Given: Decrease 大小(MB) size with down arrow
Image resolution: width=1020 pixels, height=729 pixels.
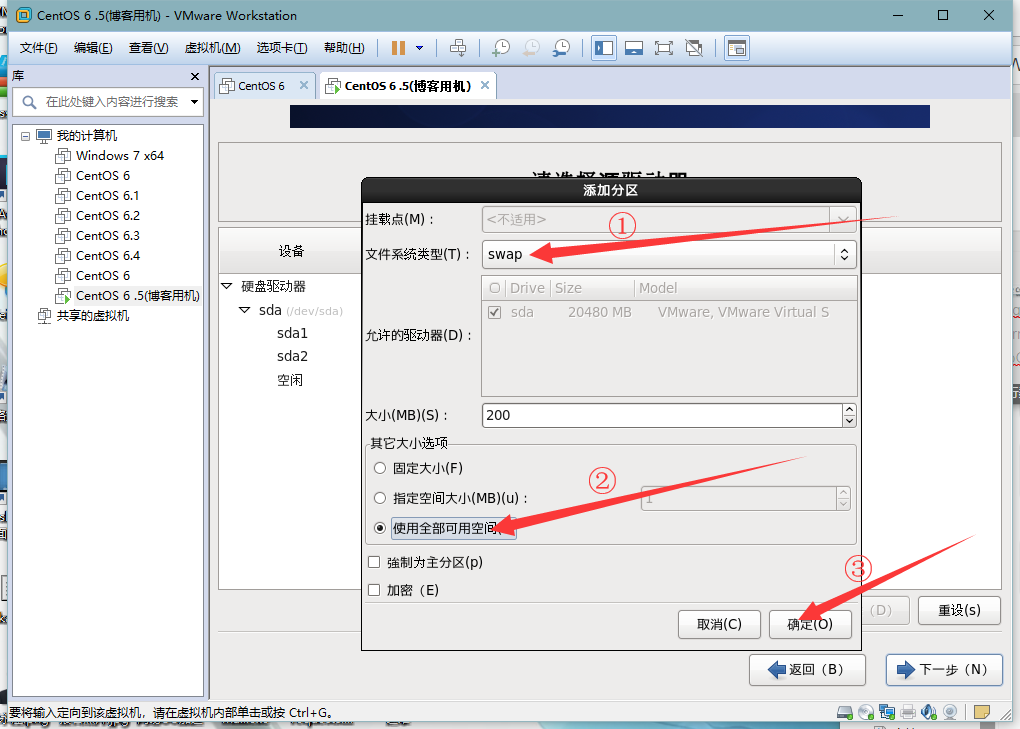Looking at the screenshot, I should 849,421.
